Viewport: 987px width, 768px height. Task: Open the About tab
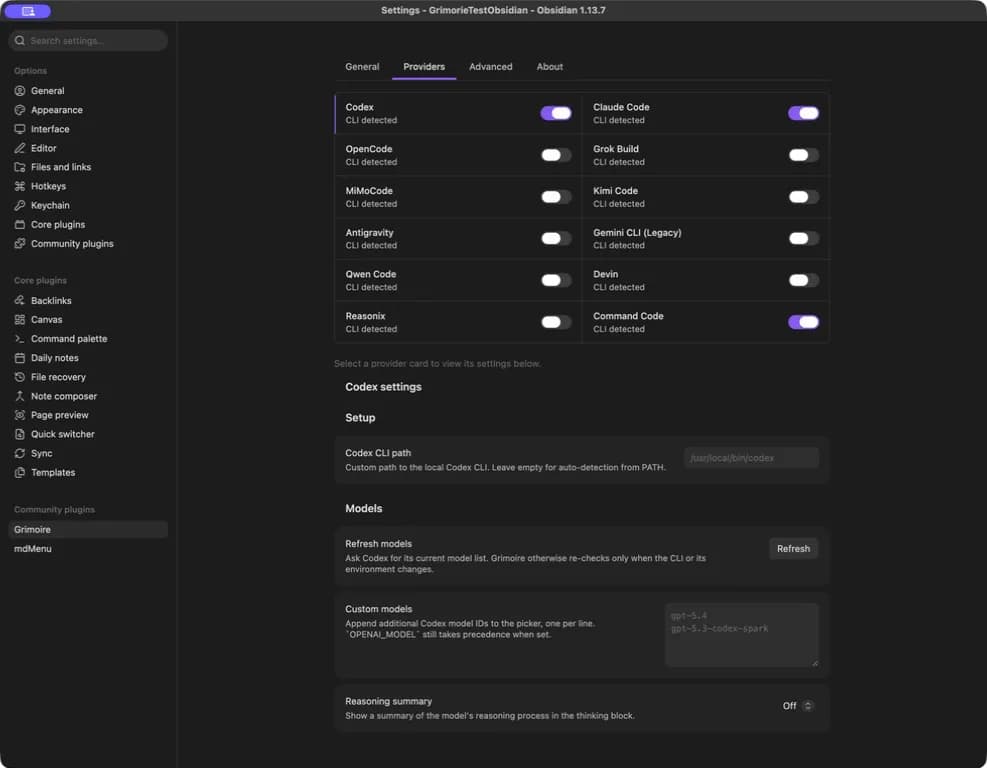point(550,67)
